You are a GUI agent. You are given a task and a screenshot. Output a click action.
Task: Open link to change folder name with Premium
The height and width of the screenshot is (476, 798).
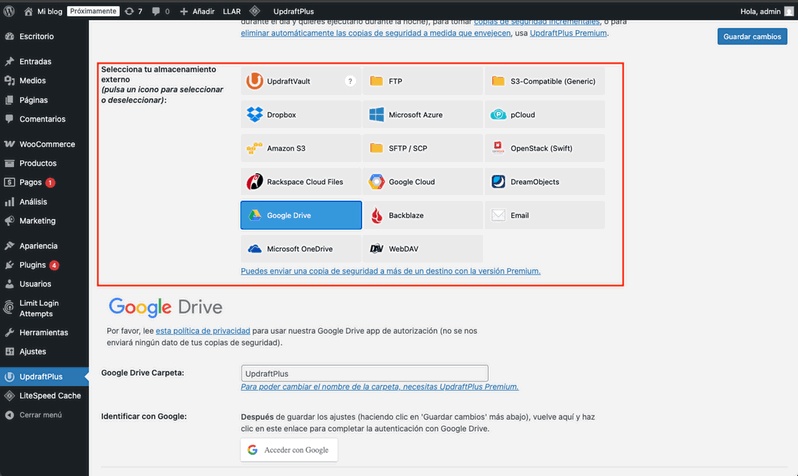380,387
